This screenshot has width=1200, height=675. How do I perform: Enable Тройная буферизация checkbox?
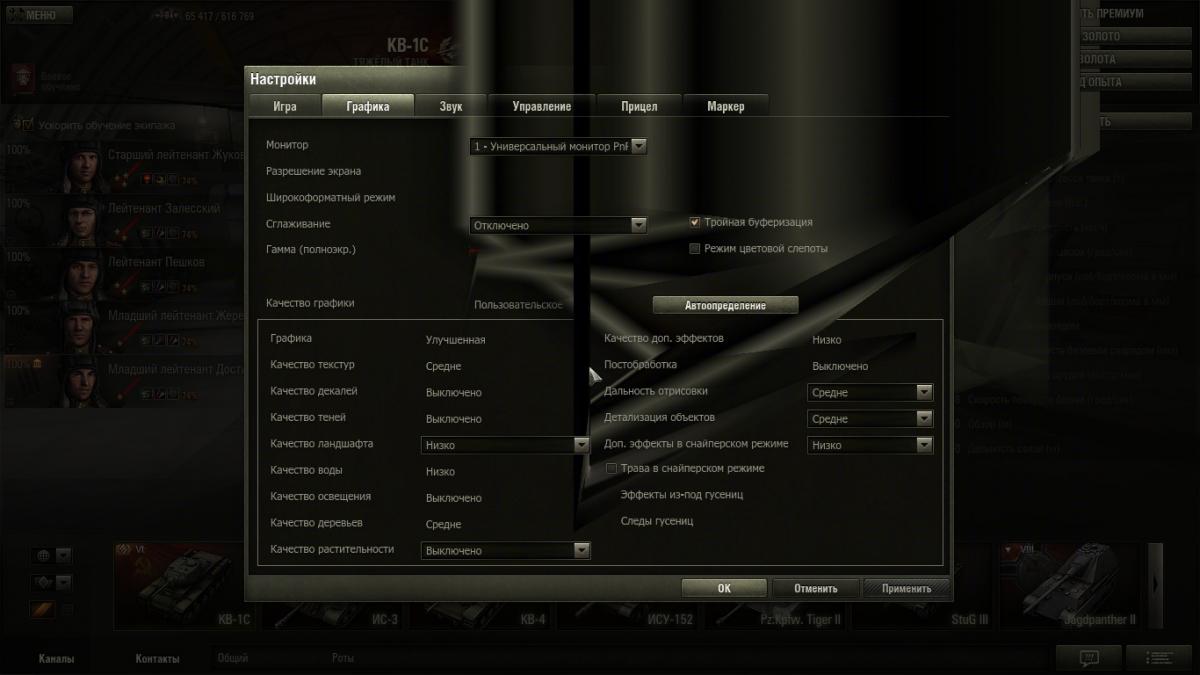coord(695,222)
